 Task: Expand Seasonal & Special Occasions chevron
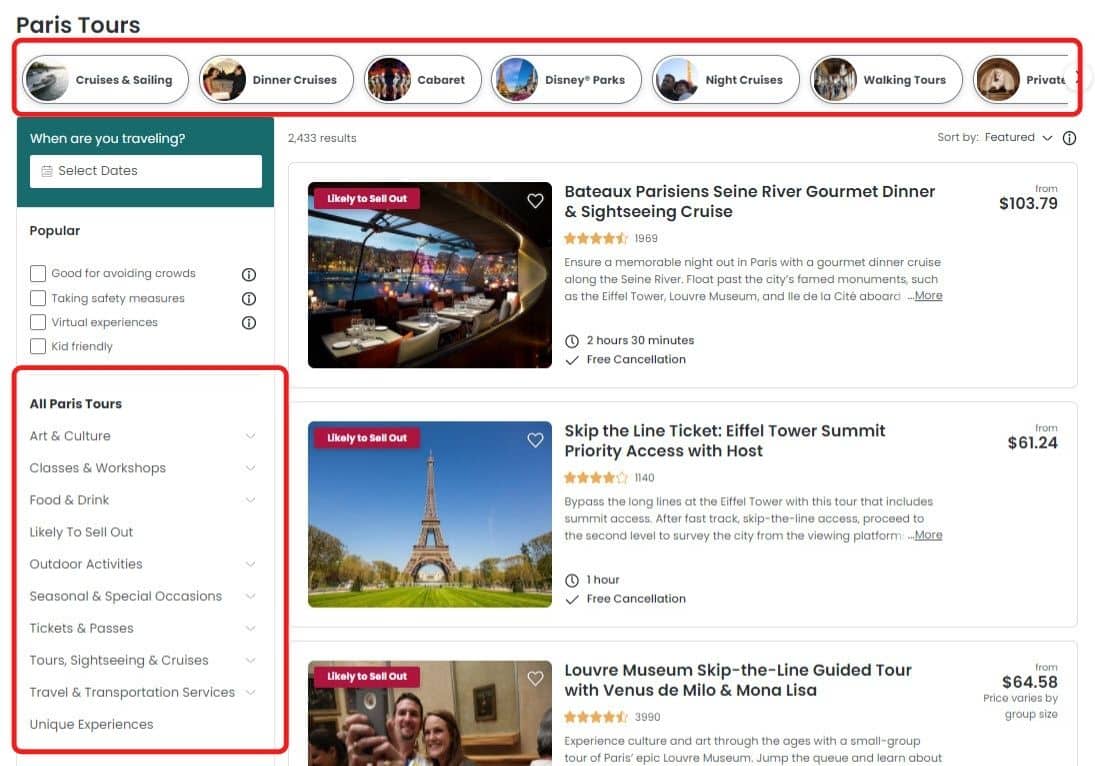(x=250, y=596)
